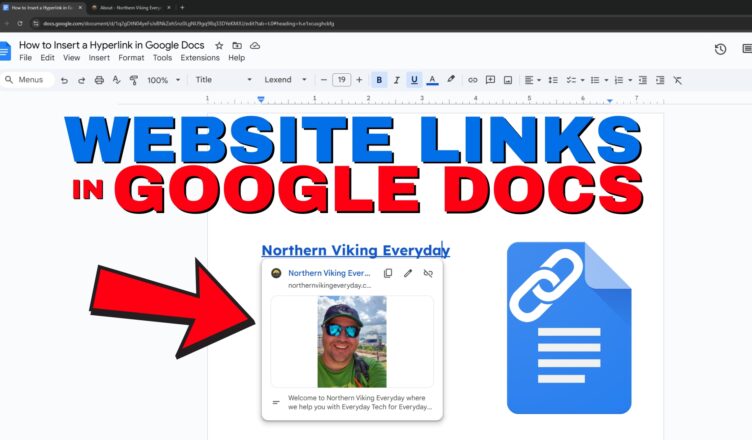Open Northern Viking Ever... link title in the preview card
Viewport: 752px width, 440px height.
[329, 273]
